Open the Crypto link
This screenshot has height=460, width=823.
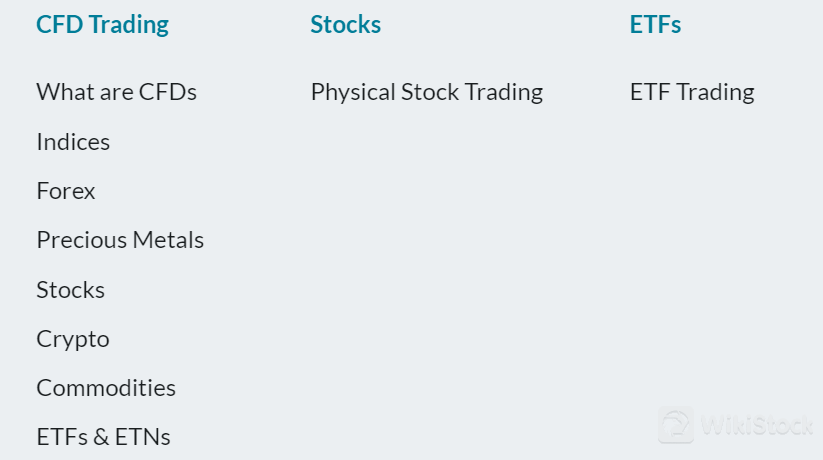click(72, 340)
